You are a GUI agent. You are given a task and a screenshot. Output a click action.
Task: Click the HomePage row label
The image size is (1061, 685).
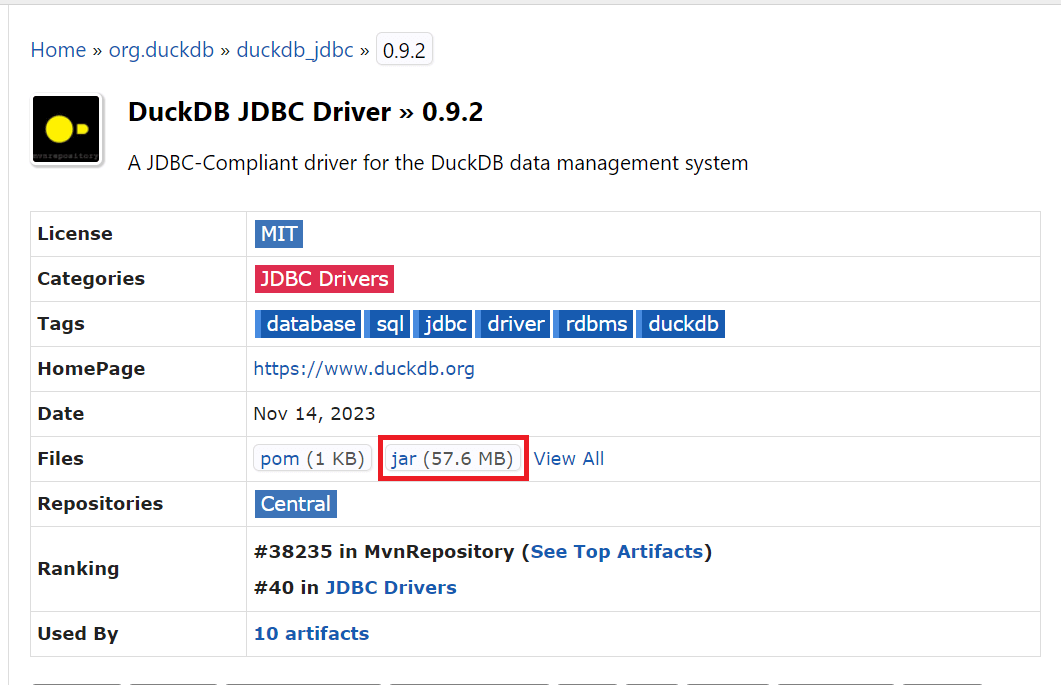(x=91, y=369)
